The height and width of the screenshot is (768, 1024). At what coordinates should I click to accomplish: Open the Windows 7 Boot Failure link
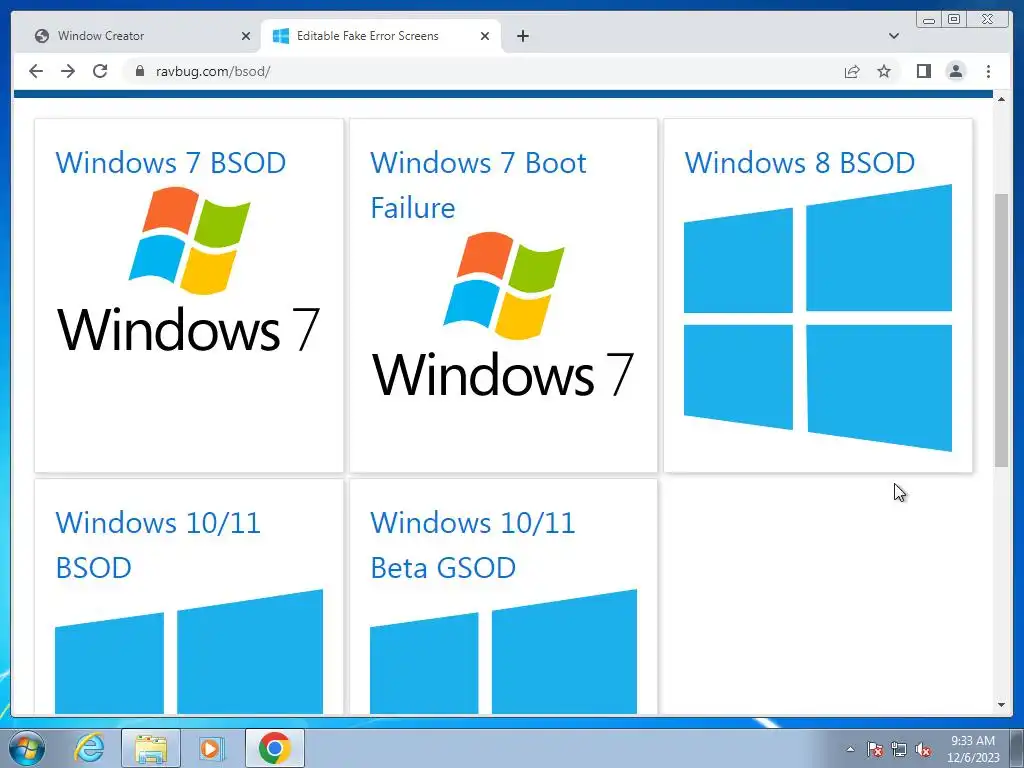point(478,185)
